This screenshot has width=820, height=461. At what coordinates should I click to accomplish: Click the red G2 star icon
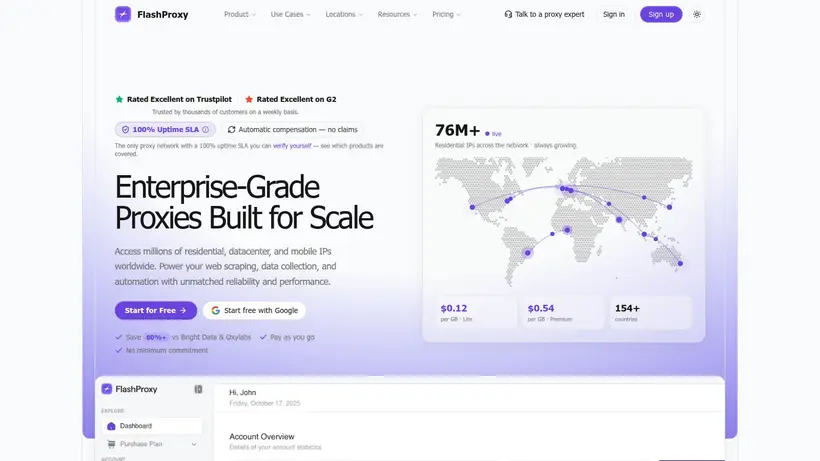[249, 99]
